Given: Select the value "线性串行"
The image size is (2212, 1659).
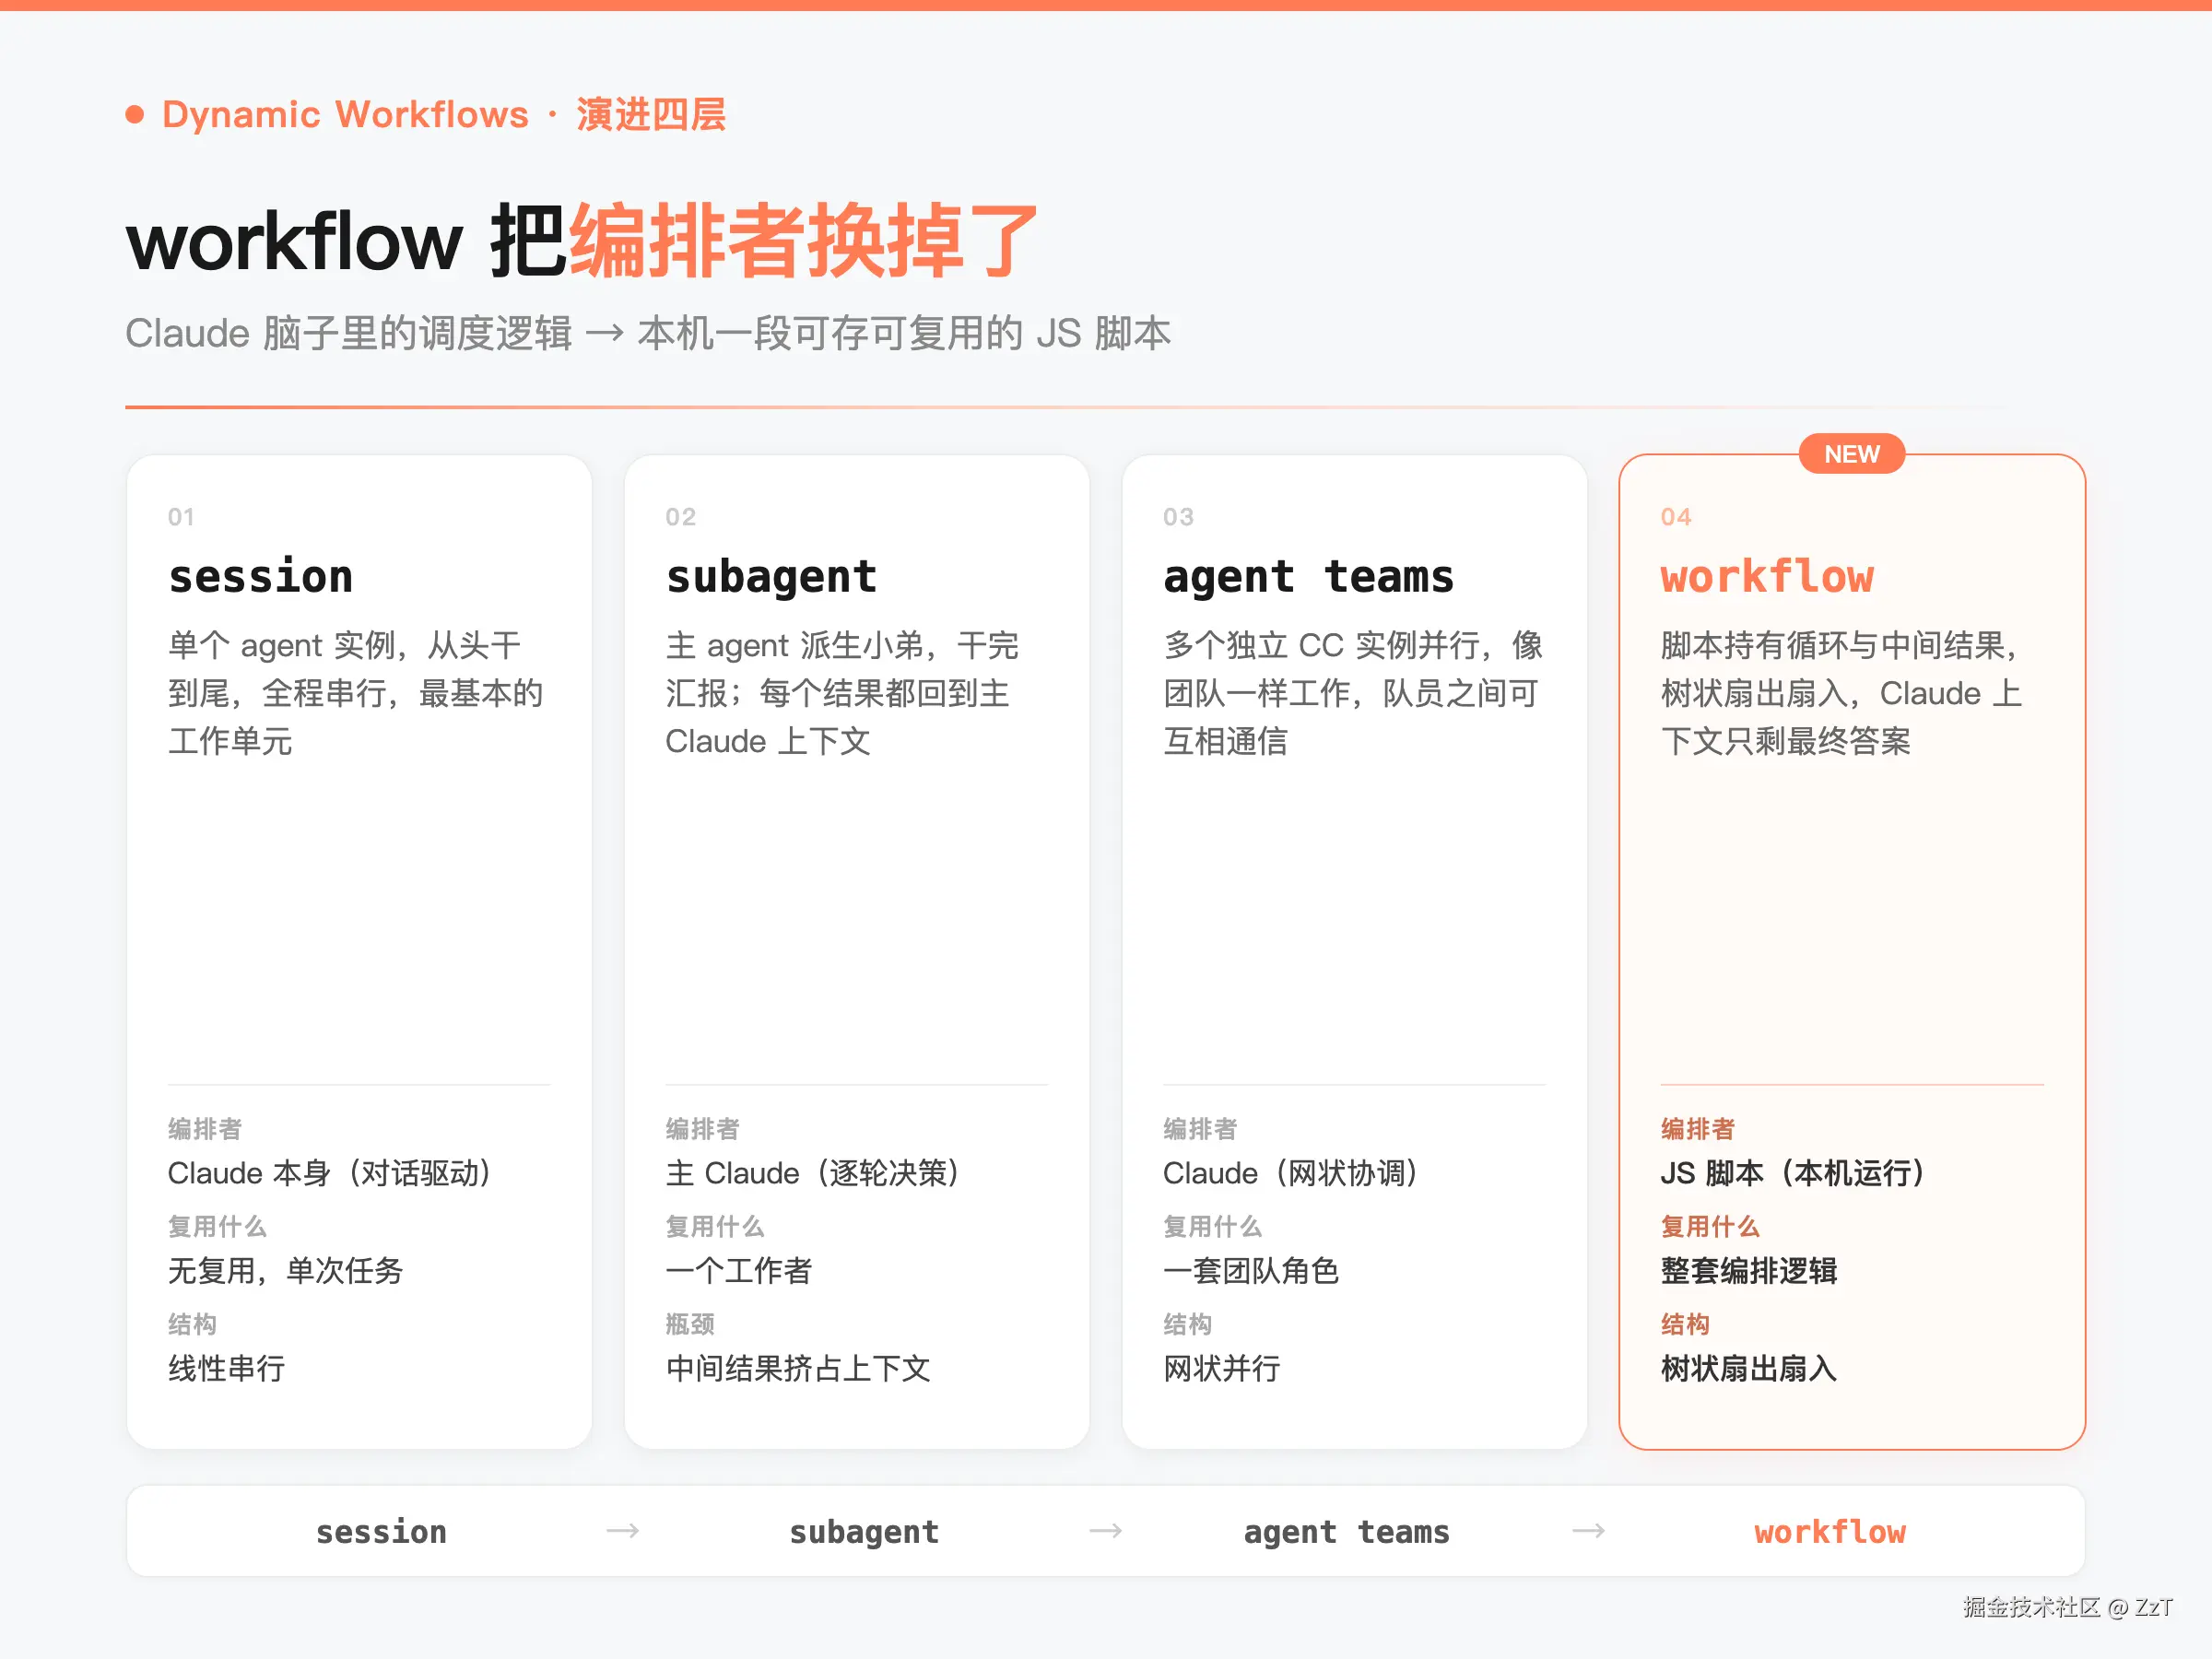Looking at the screenshot, I should [x=227, y=1369].
